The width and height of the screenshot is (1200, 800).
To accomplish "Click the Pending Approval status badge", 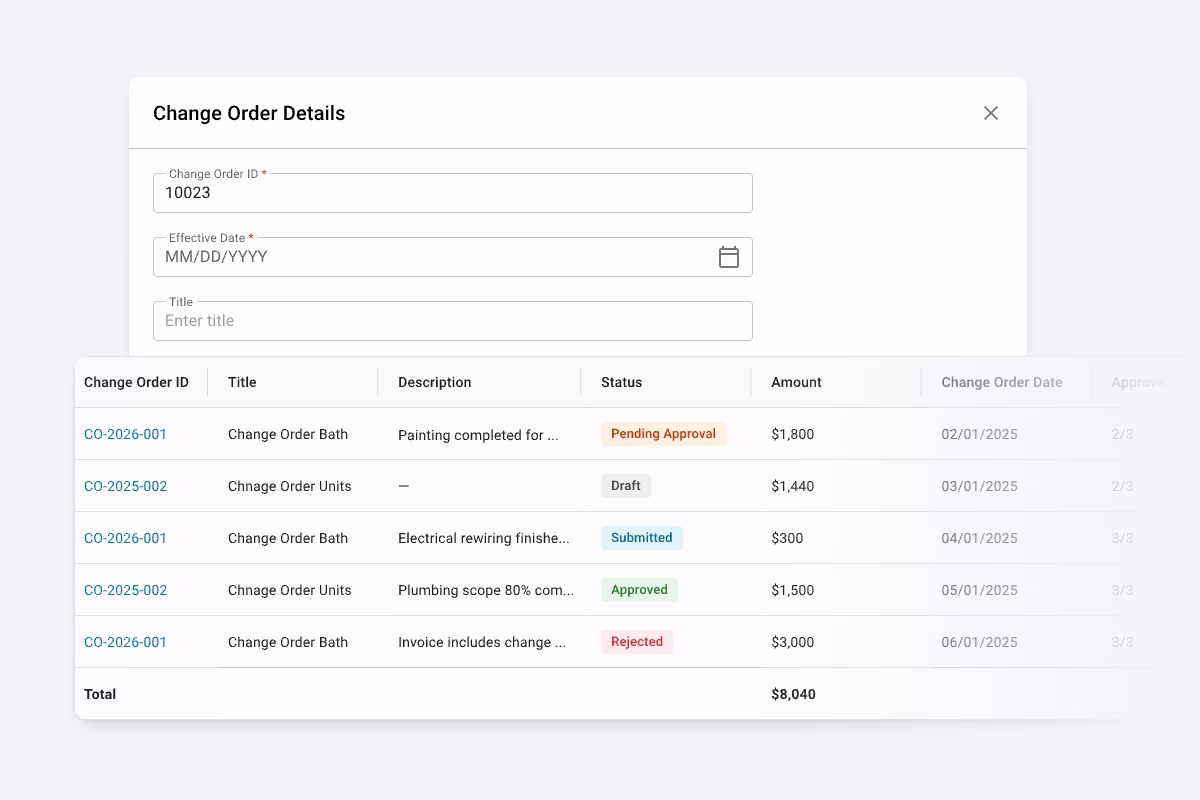I will (x=663, y=434).
